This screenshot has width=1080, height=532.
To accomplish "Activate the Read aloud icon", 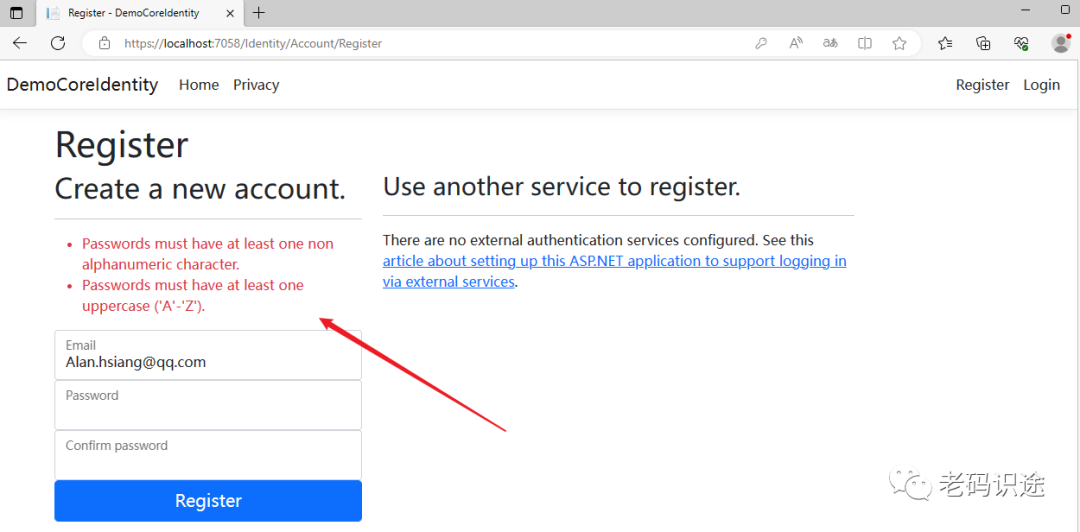I will [x=796, y=43].
